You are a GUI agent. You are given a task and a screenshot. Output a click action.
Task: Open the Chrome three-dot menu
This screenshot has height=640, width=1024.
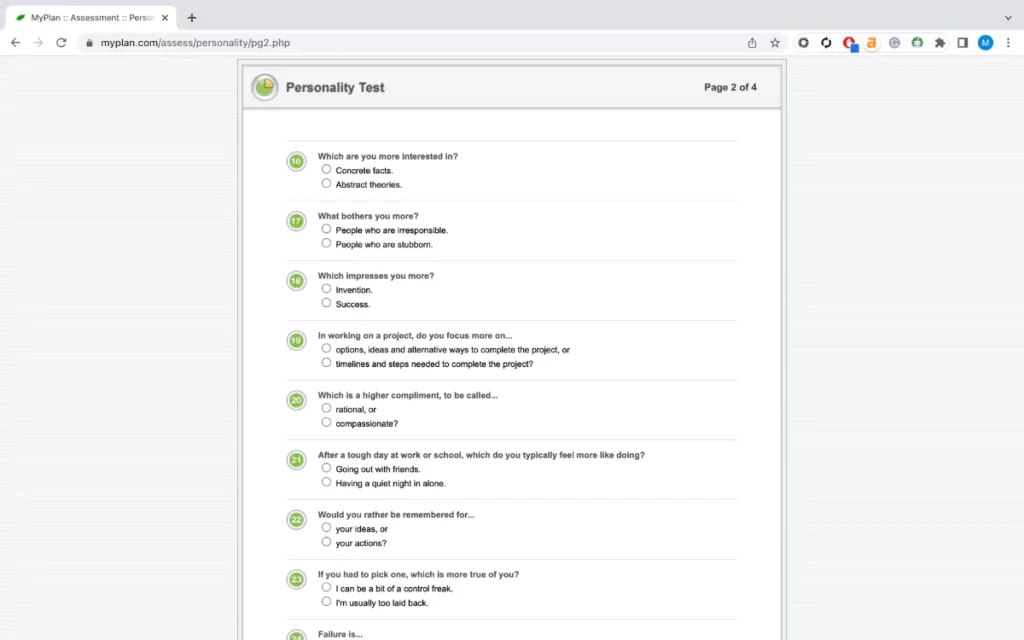point(1008,42)
